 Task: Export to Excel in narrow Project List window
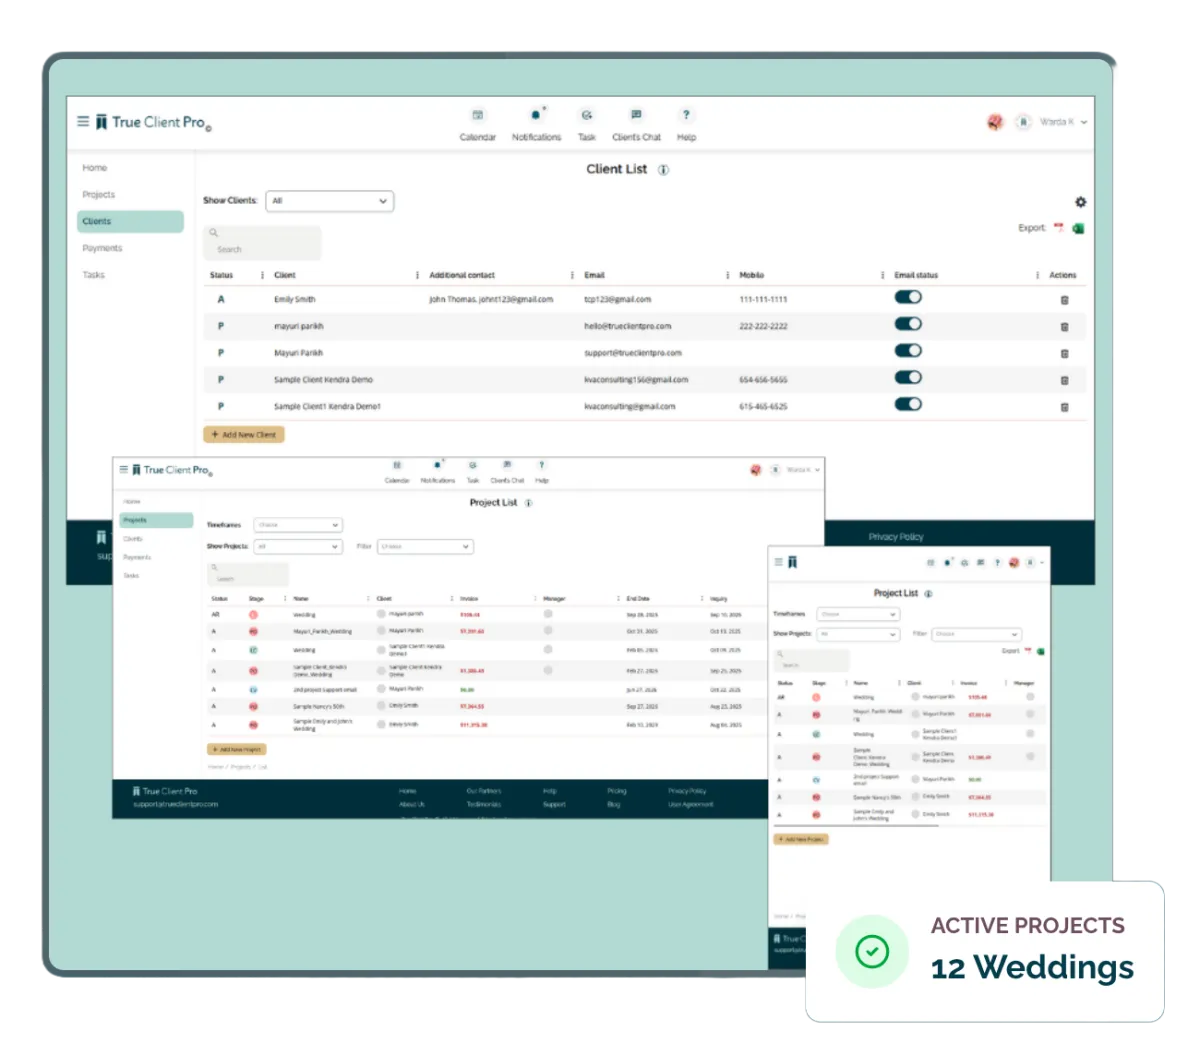coord(1041,651)
